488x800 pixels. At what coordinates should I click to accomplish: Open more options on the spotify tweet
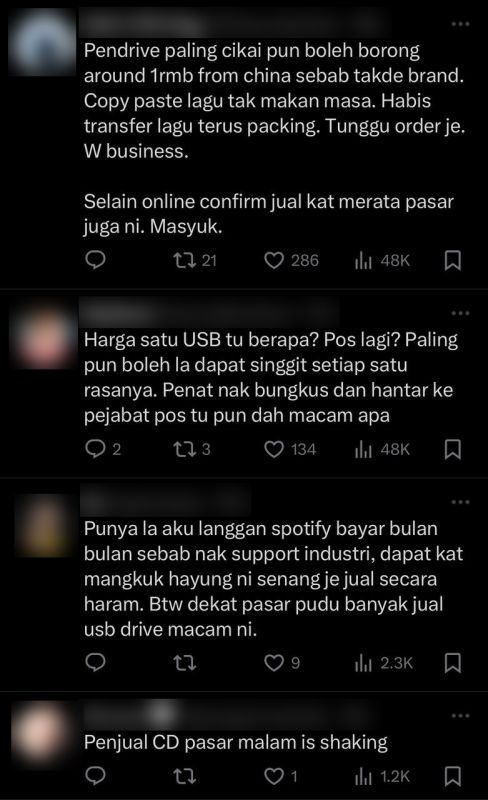pos(460,502)
